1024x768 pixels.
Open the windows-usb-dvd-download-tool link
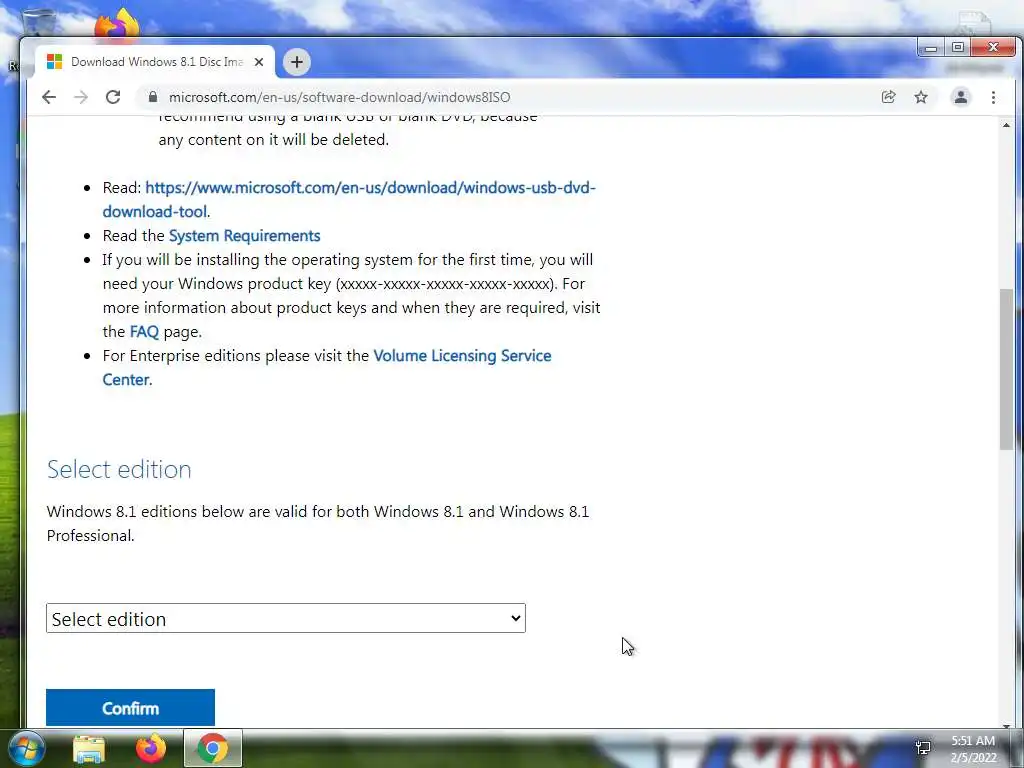[x=349, y=199]
